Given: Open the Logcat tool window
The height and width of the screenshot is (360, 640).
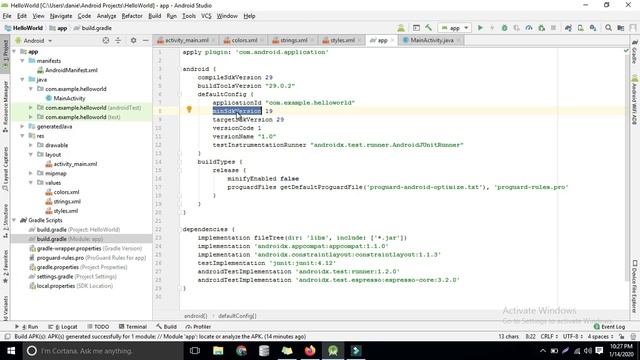Looking at the screenshot, I should point(63,327).
